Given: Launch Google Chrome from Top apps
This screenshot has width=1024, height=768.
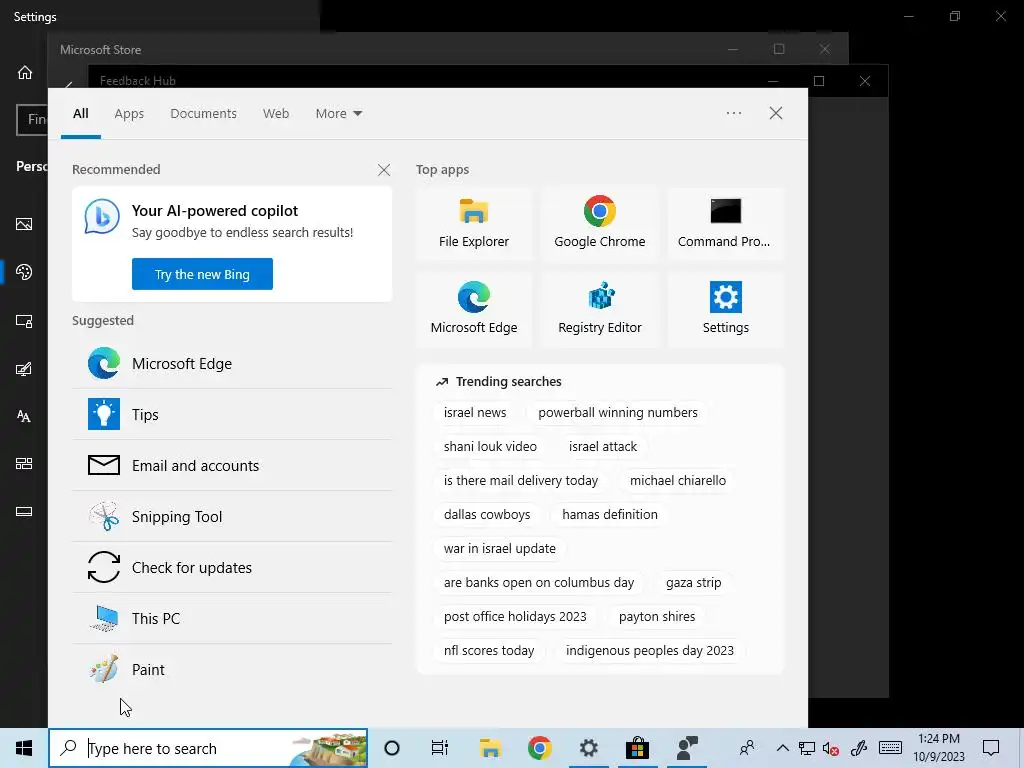Looking at the screenshot, I should [600, 223].
